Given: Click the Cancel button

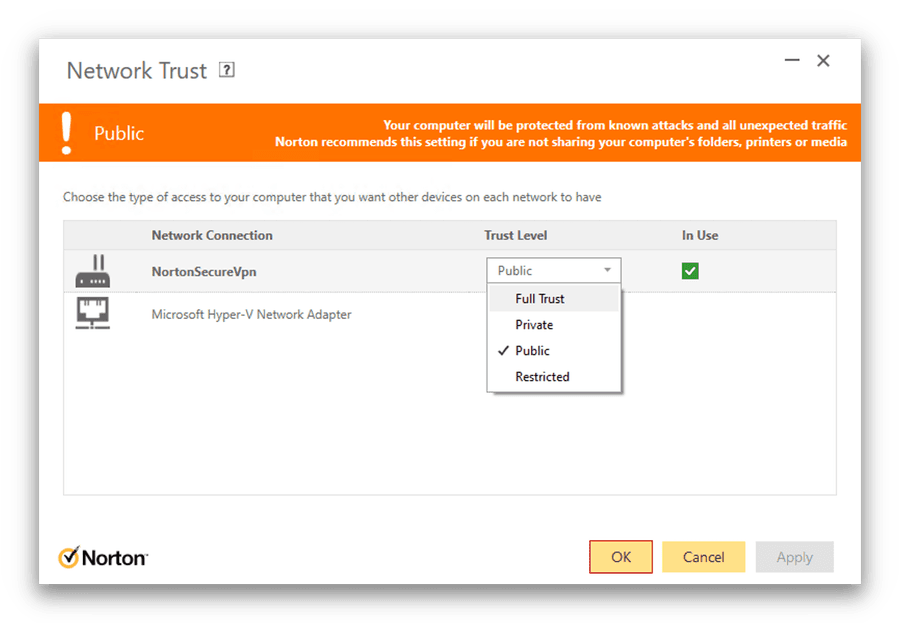Looking at the screenshot, I should pyautogui.click(x=703, y=557).
